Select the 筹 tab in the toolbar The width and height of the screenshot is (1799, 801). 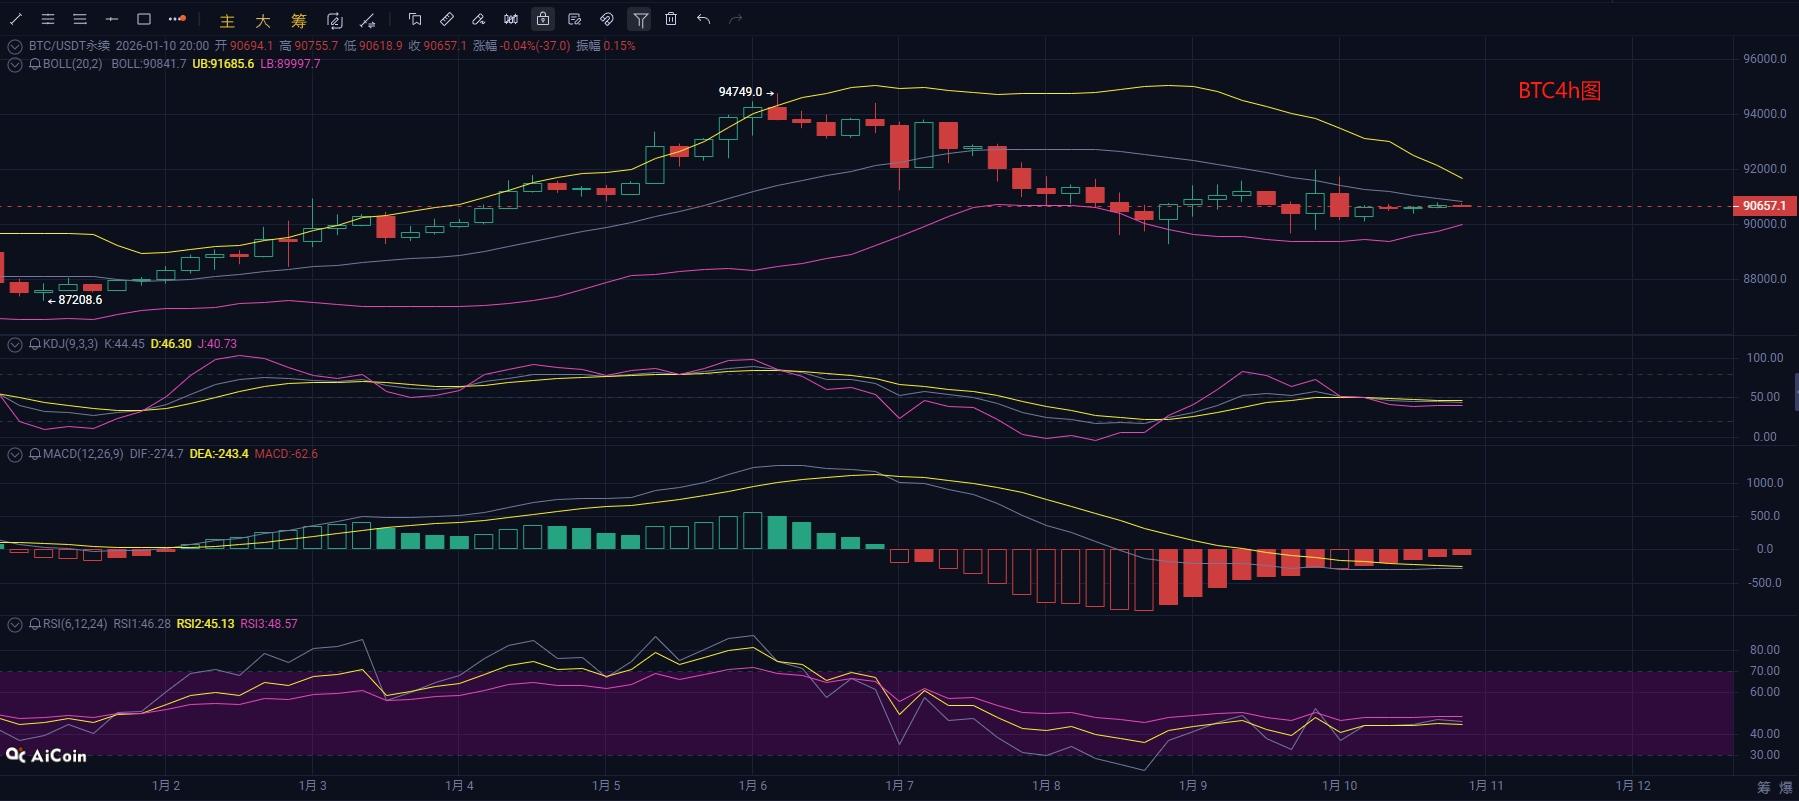(299, 21)
